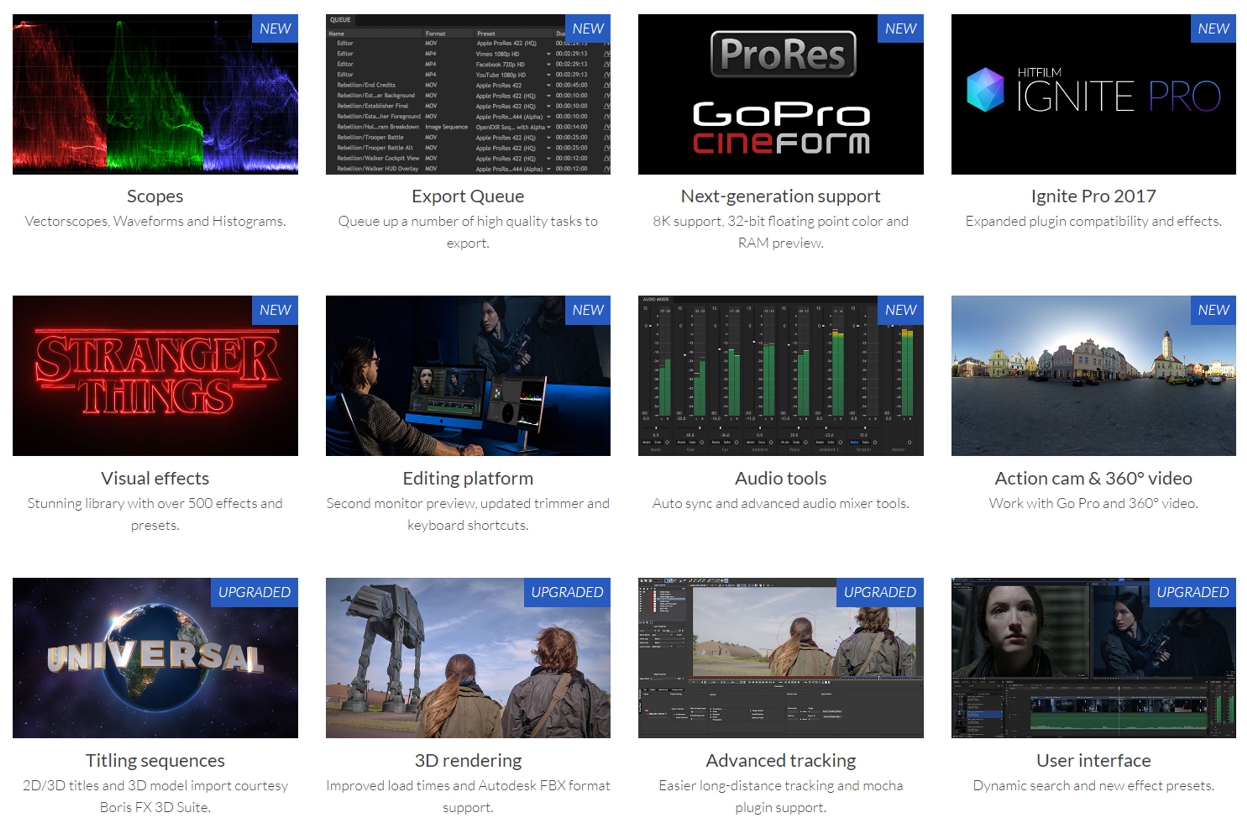Select the Export Queue heading
The image size is (1247, 829).
[468, 196]
